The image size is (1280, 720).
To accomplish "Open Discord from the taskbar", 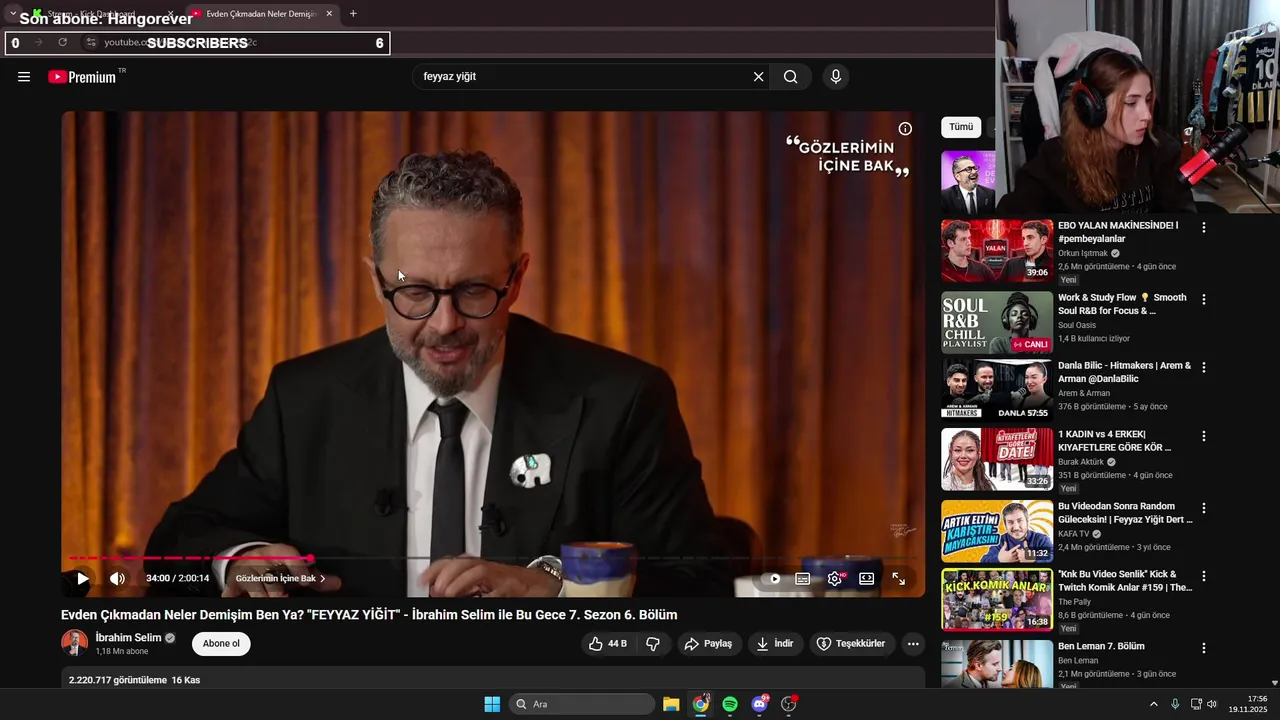I will click(x=760, y=704).
